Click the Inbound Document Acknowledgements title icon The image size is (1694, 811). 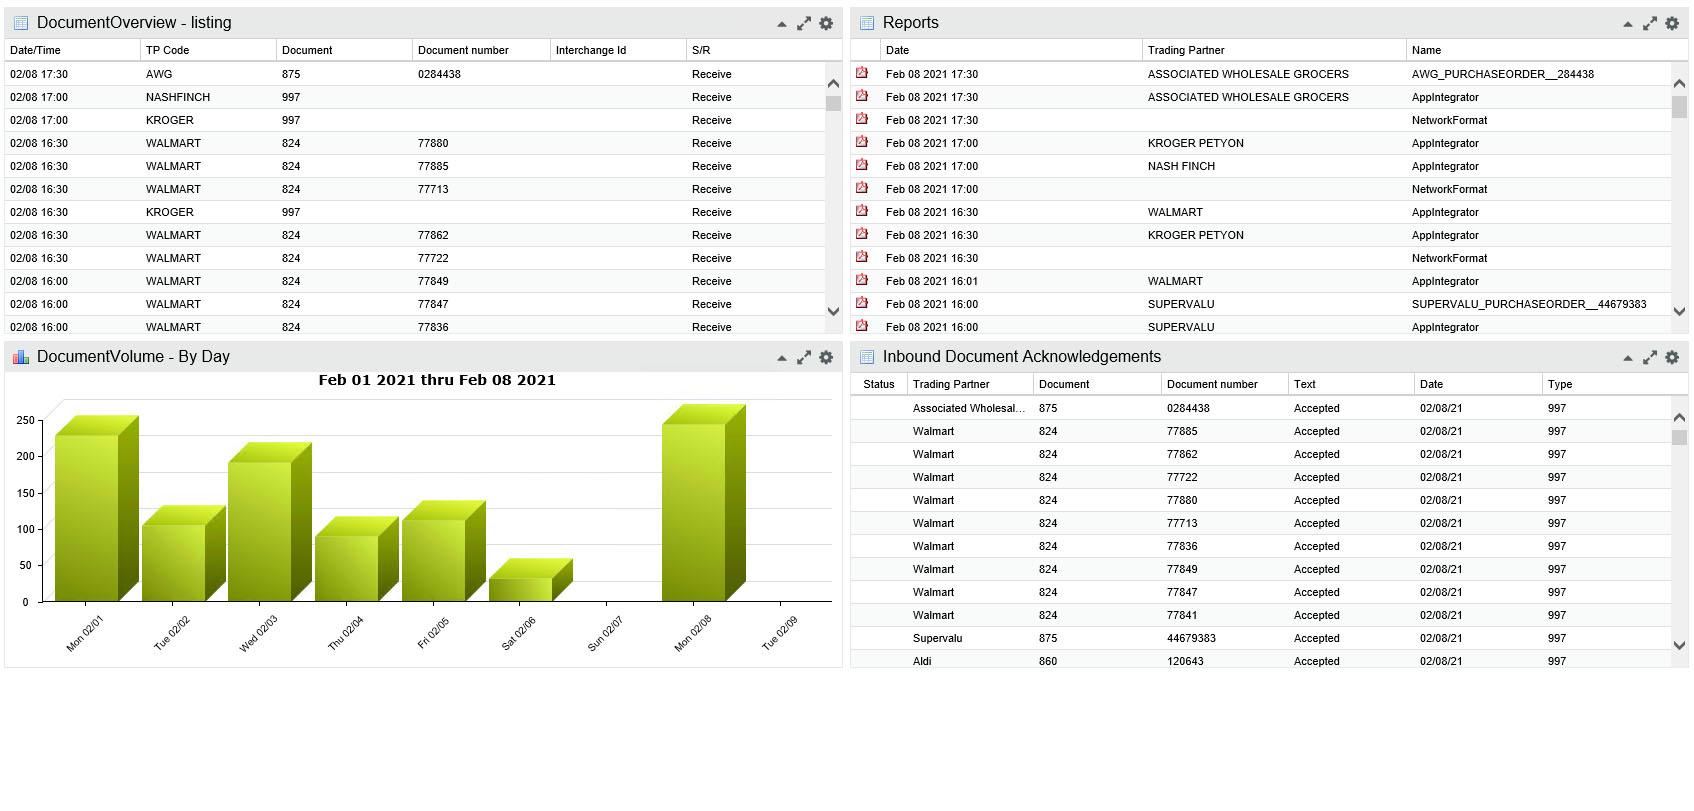tap(866, 357)
